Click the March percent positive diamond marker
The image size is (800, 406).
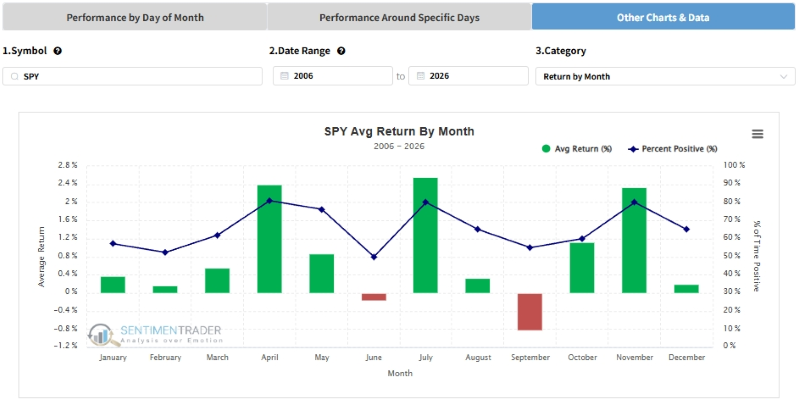coord(217,235)
